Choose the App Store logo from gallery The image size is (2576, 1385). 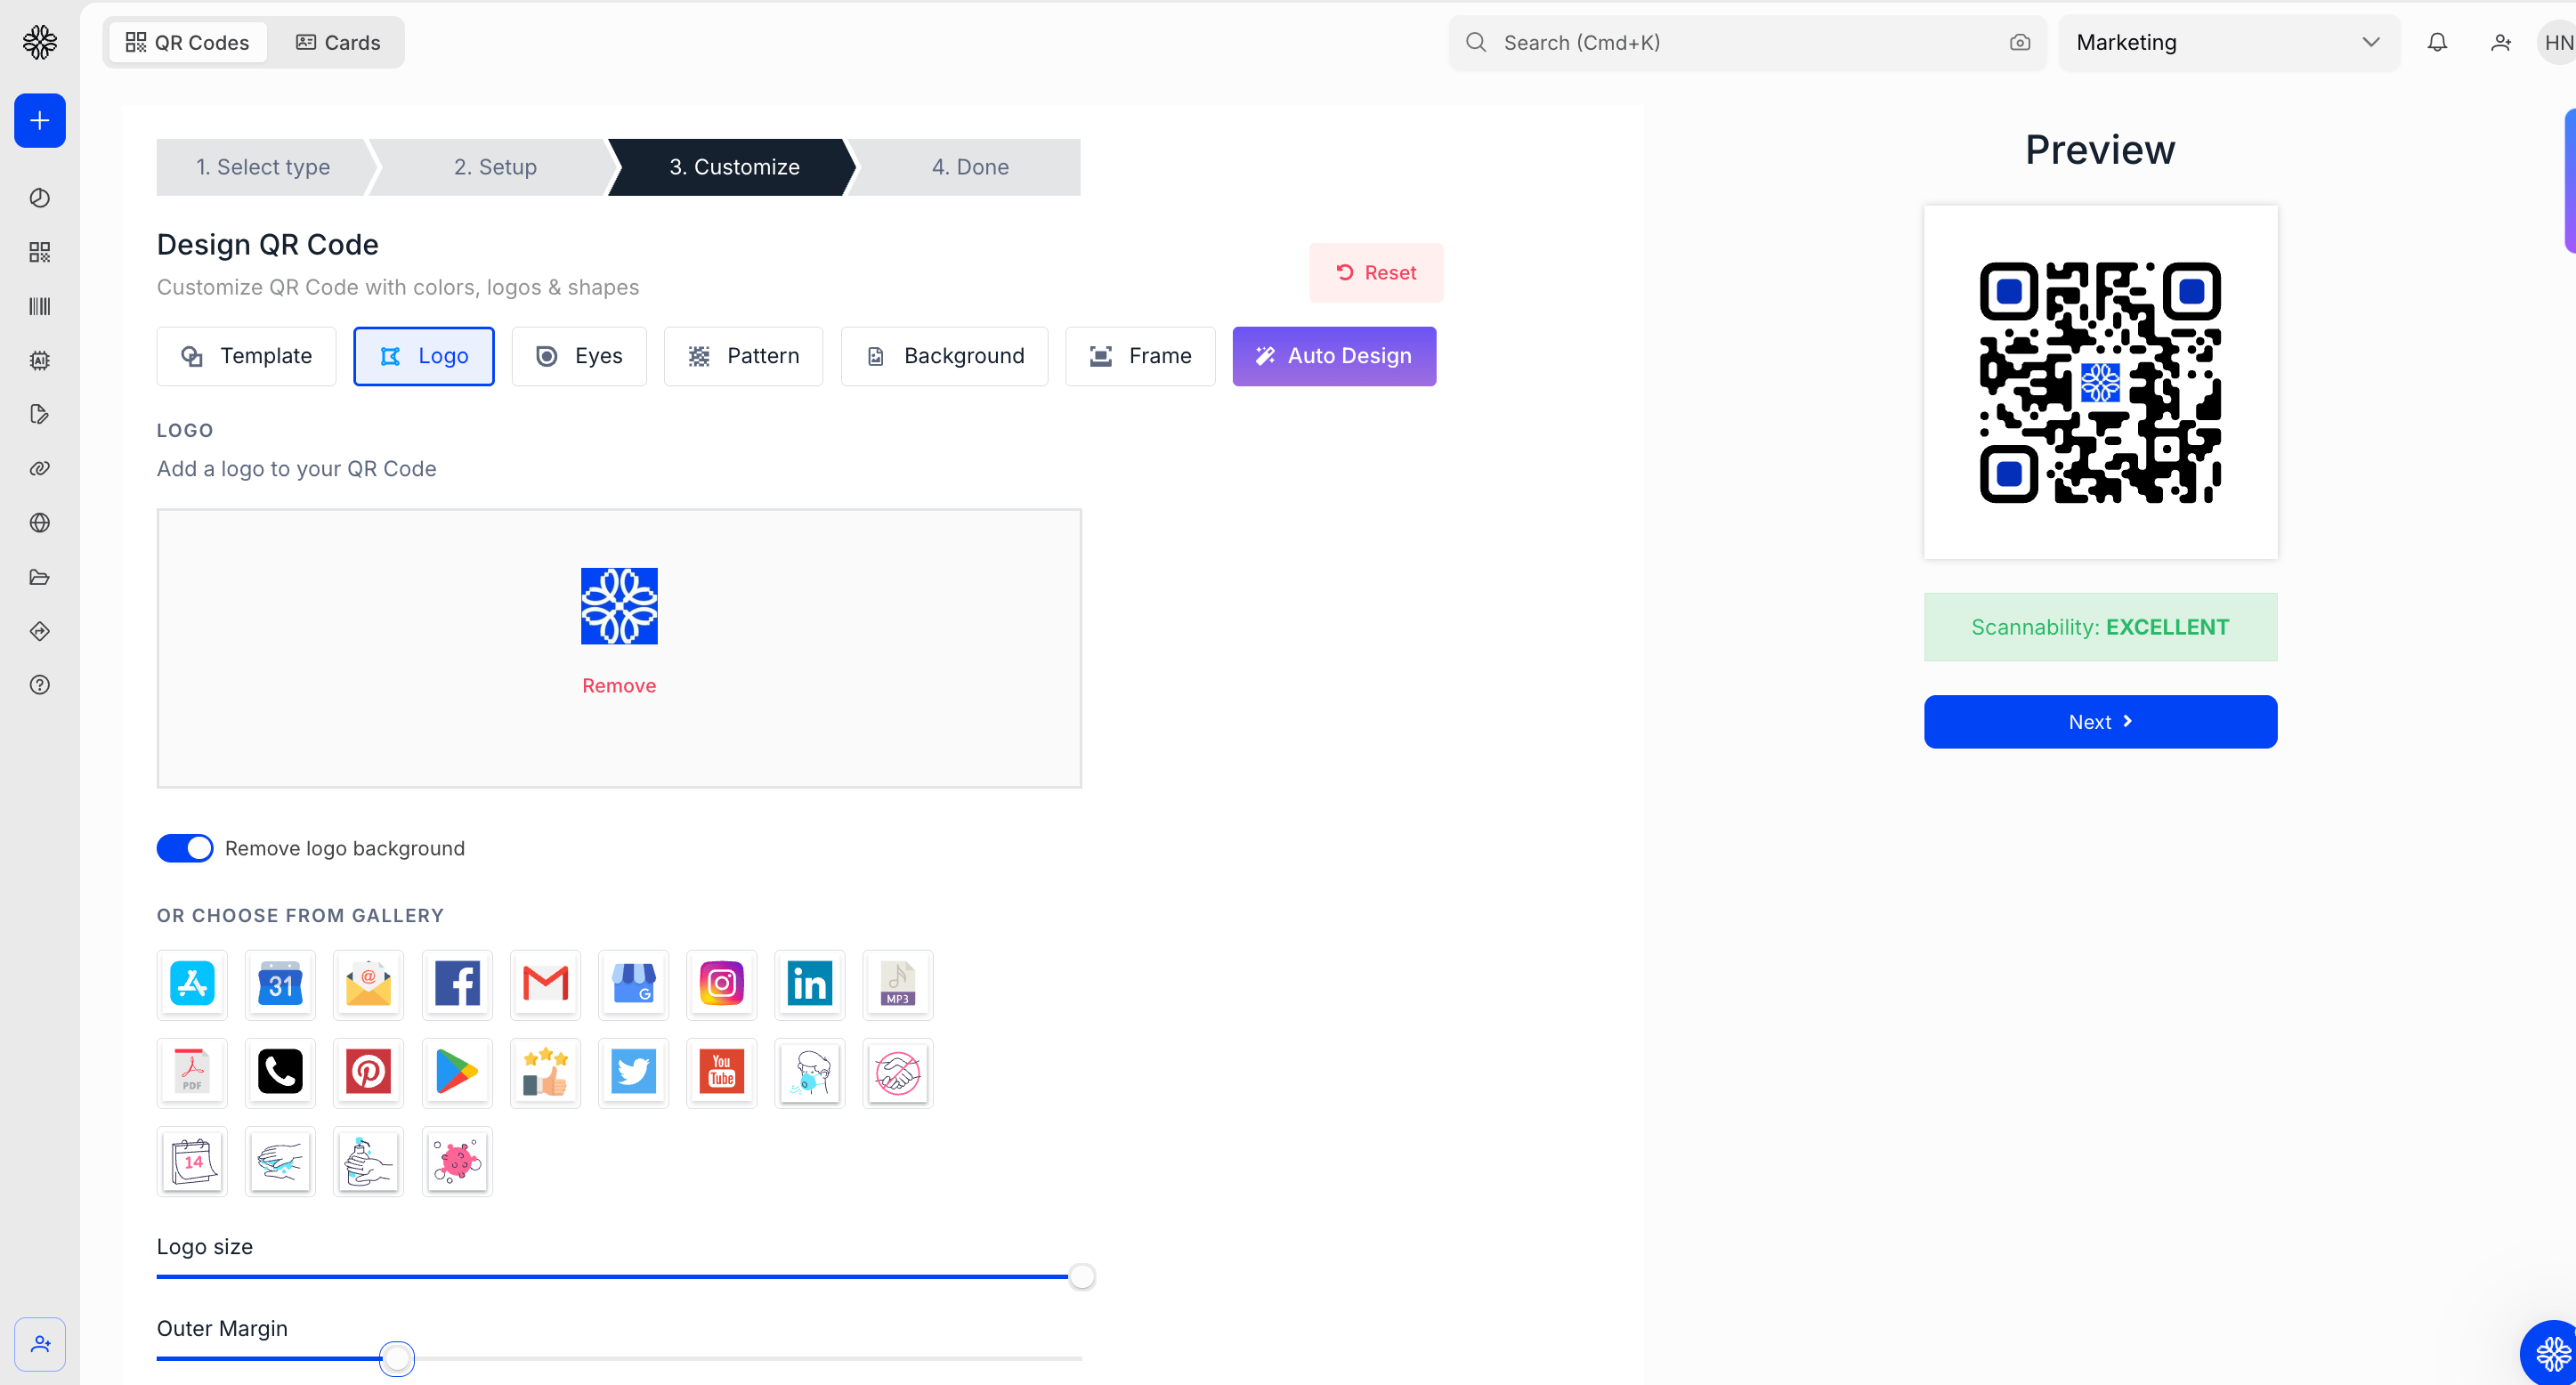pyautogui.click(x=192, y=984)
